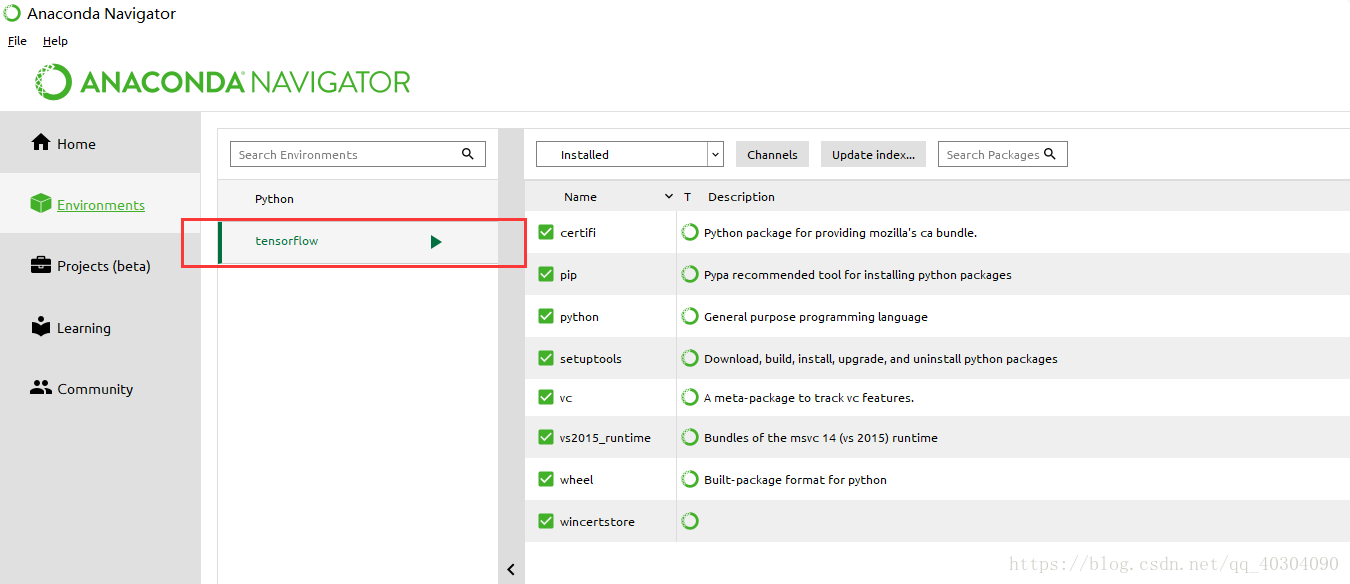
Task: Click the pip package type circle icon
Action: [x=690, y=274]
